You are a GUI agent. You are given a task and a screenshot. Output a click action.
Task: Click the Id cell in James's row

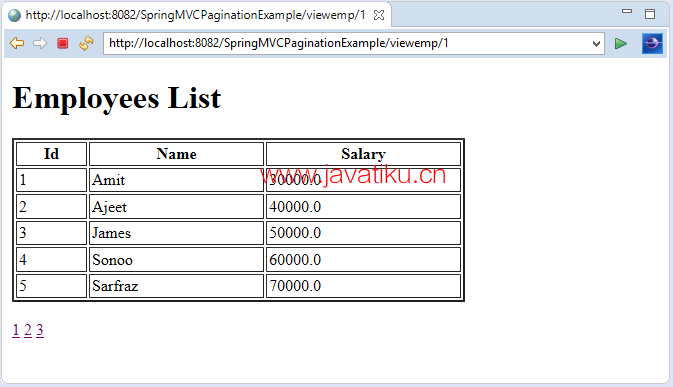click(52, 233)
